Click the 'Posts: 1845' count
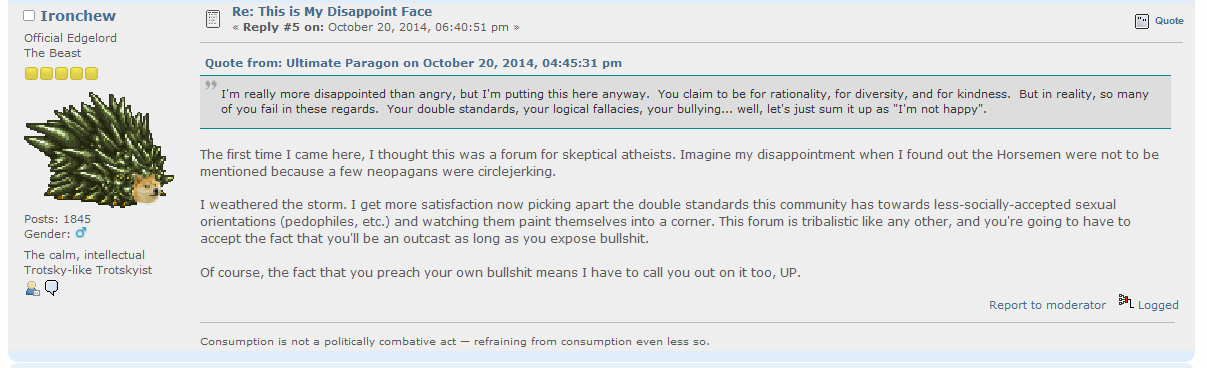The width and height of the screenshot is (1207, 368). tap(57, 218)
